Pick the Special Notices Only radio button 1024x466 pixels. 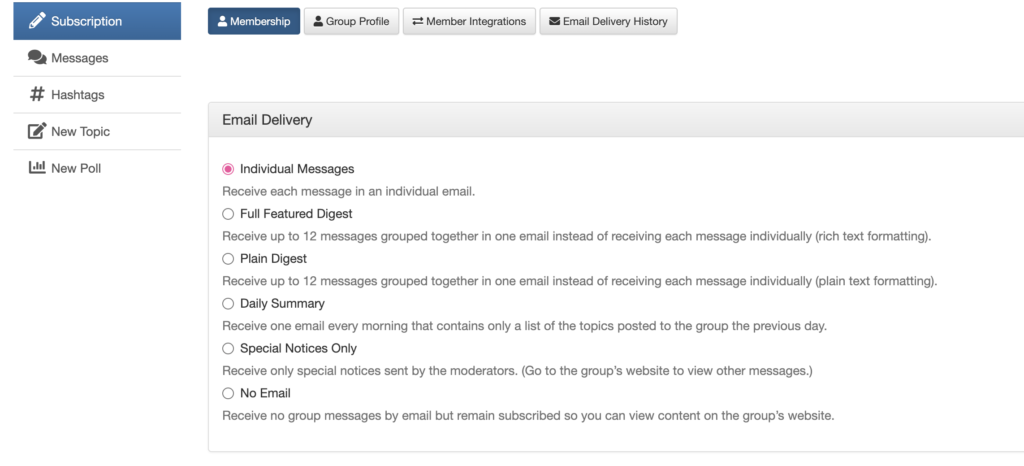228,349
